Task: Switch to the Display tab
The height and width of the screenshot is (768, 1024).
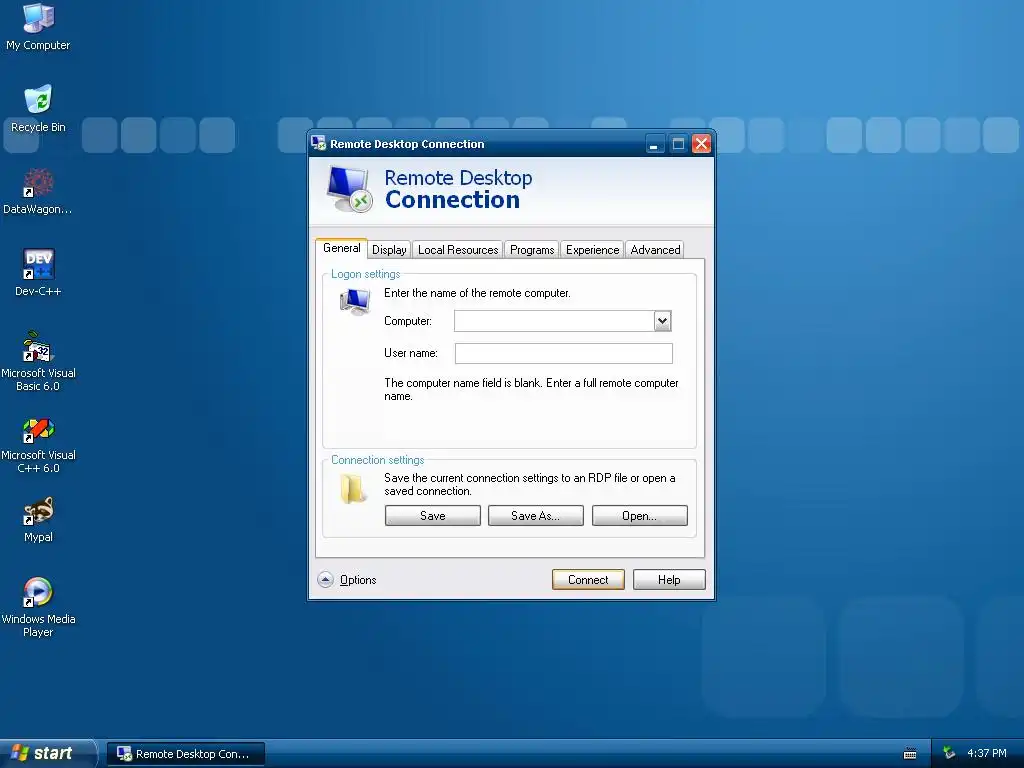Action: click(389, 249)
